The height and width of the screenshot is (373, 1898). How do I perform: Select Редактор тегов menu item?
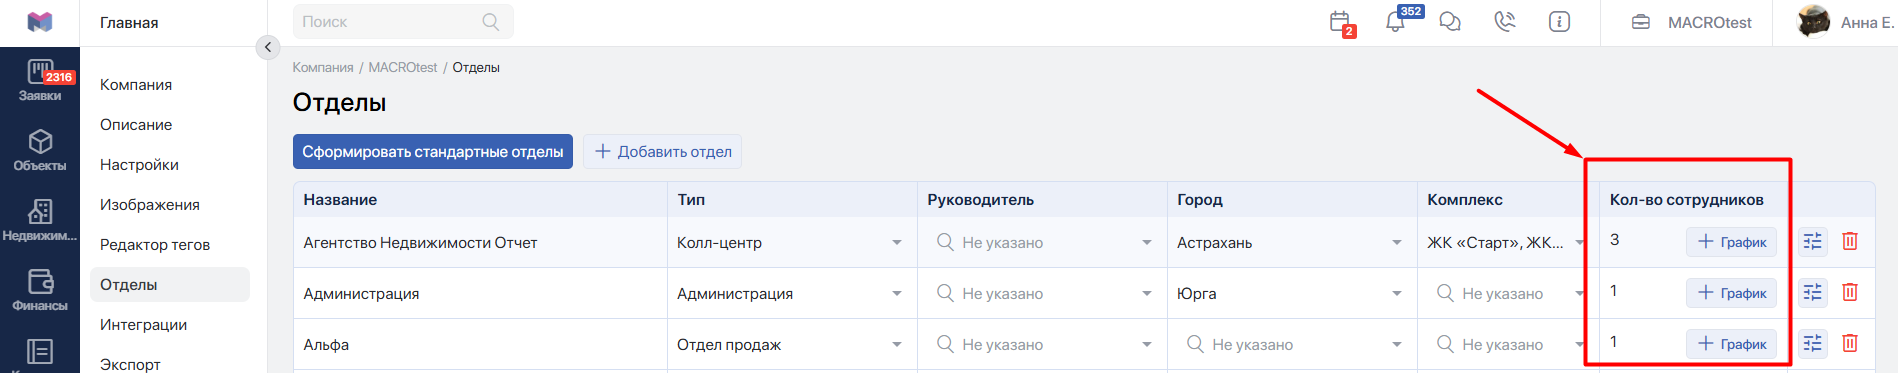[155, 244]
